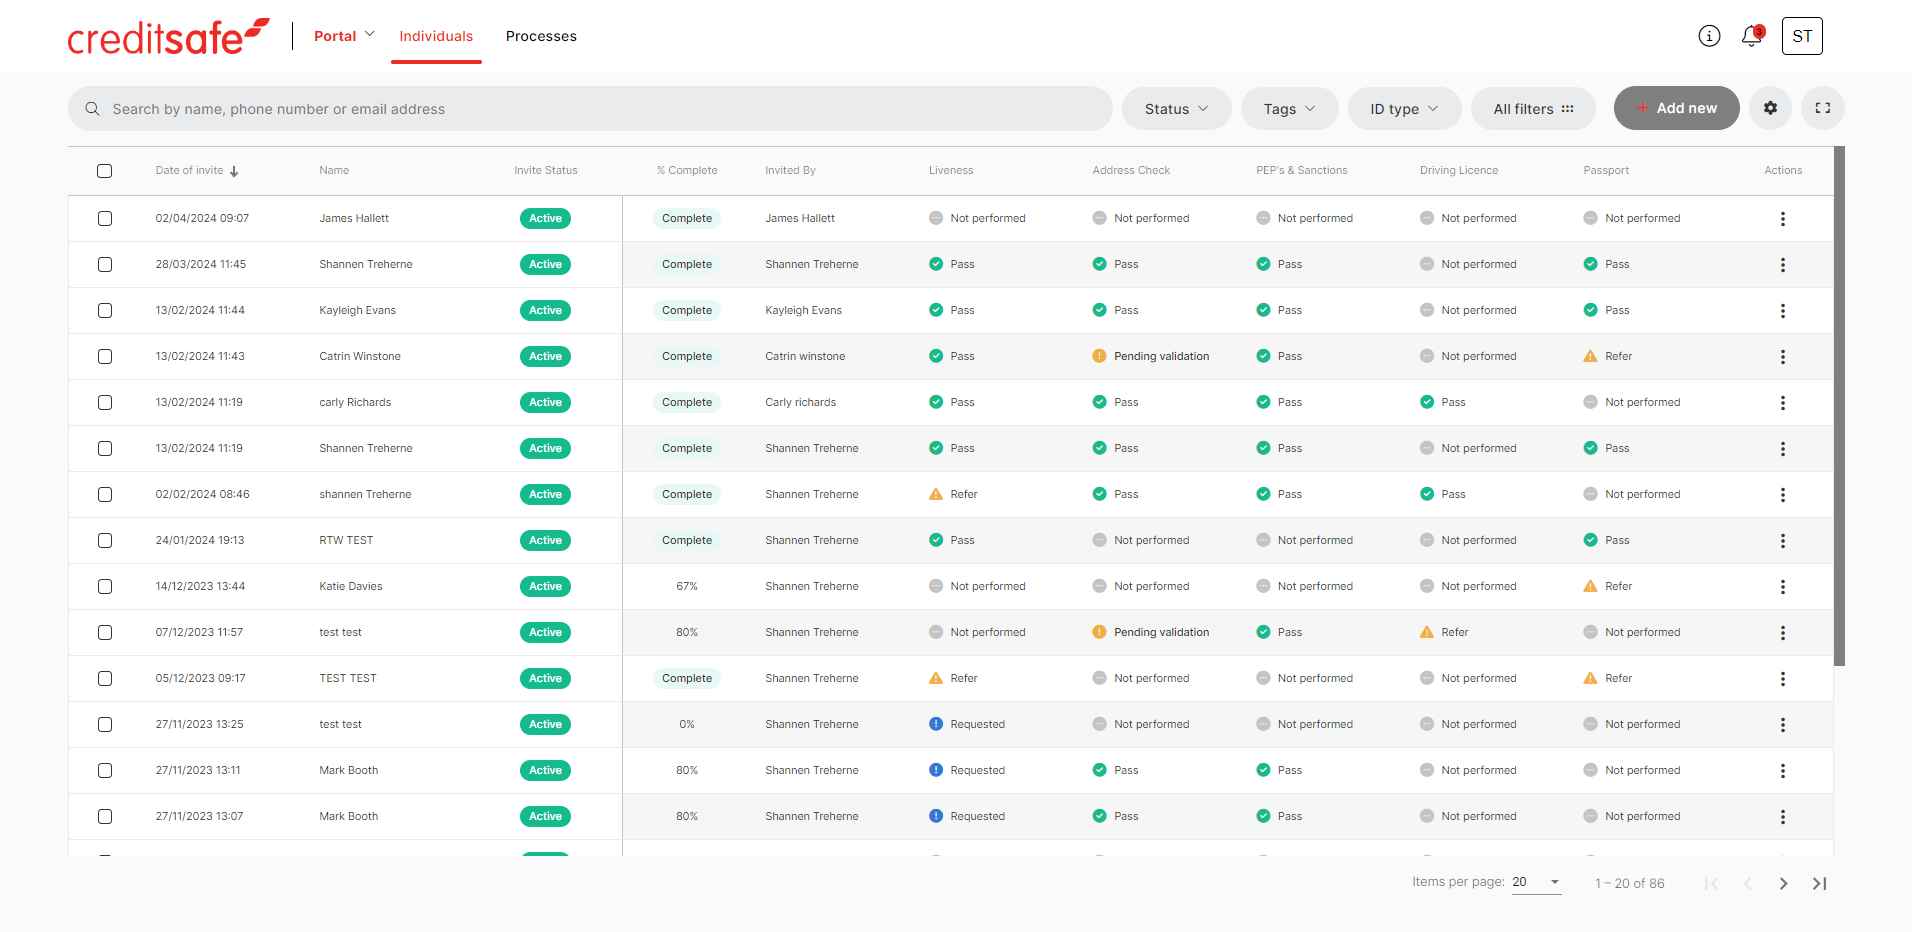Image resolution: width=1912 pixels, height=932 pixels.
Task: Open the Portal menu
Action: coord(344,36)
